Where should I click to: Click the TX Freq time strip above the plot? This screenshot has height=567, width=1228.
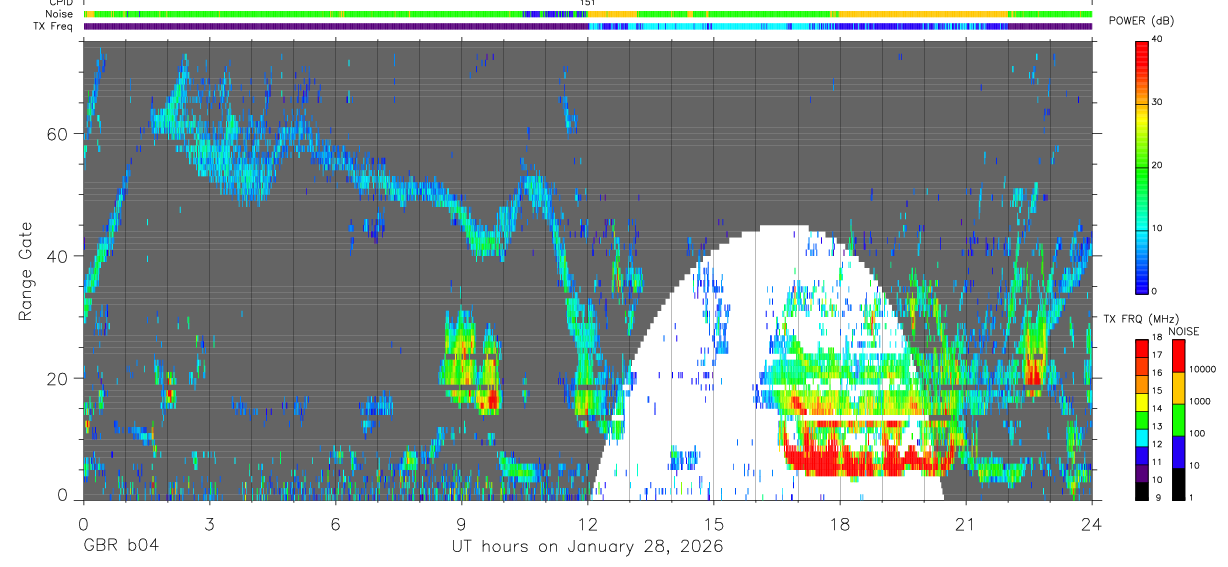[x=587, y=27]
